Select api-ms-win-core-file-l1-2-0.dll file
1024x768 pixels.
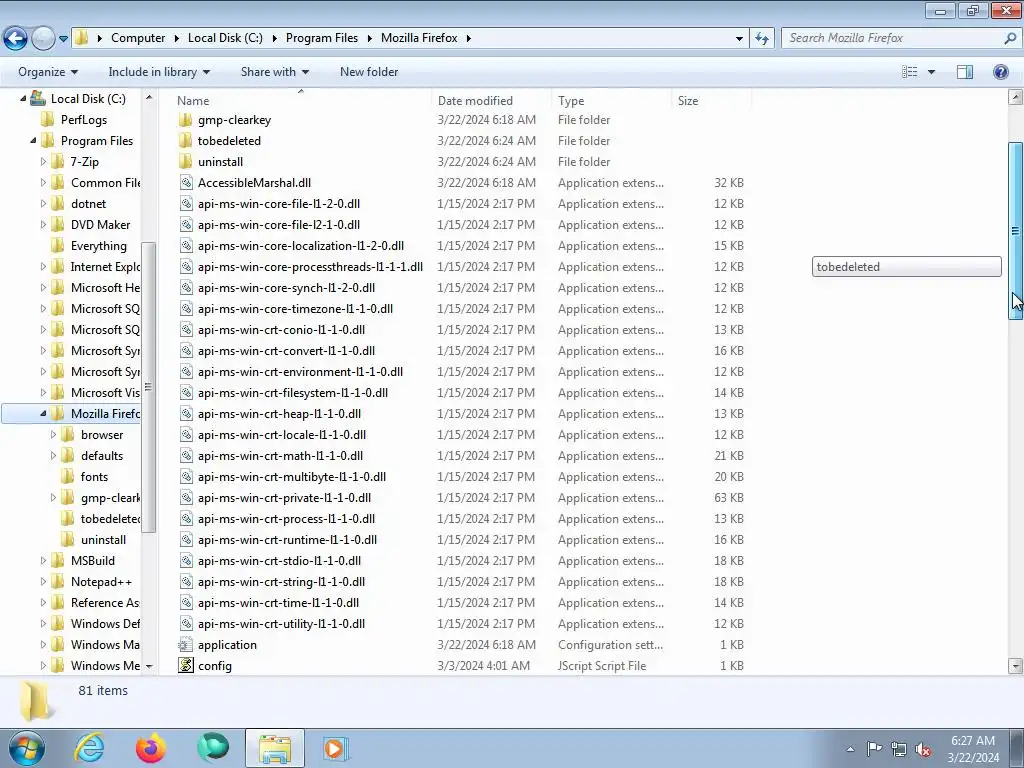pos(279,204)
